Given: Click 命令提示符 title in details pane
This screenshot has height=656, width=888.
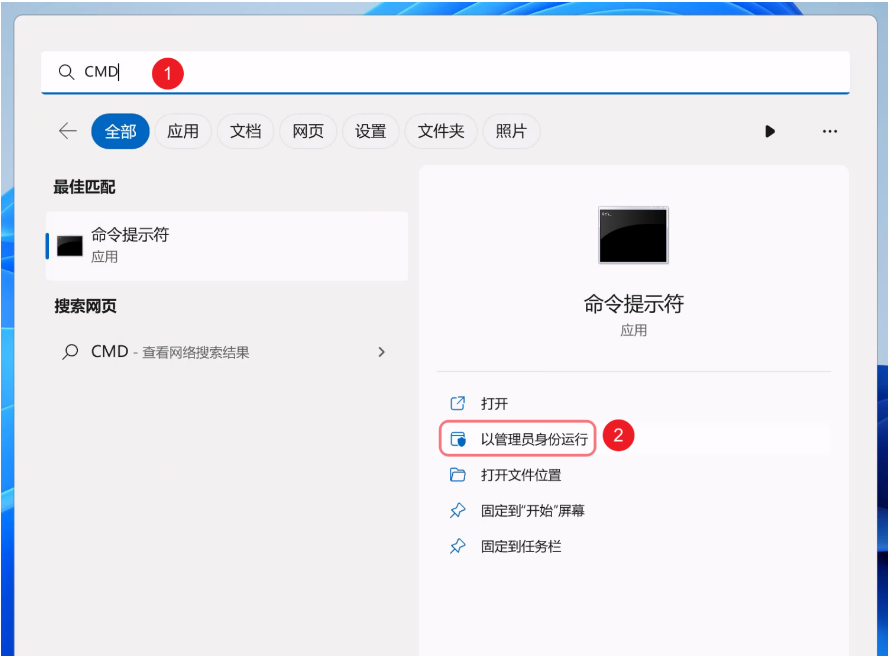Looking at the screenshot, I should point(634,304).
